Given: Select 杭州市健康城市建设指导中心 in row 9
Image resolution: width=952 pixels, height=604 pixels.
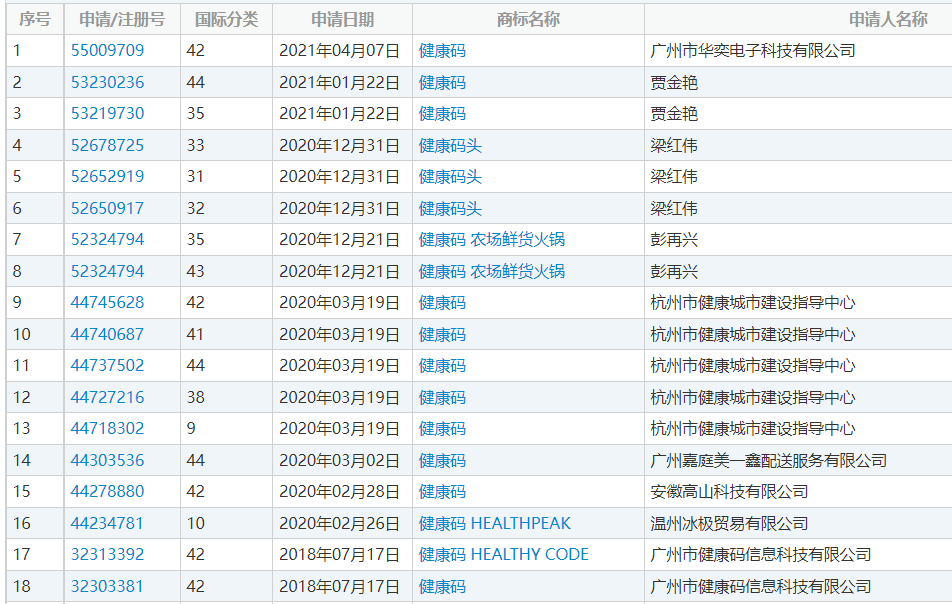Looking at the screenshot, I should pos(753,302).
